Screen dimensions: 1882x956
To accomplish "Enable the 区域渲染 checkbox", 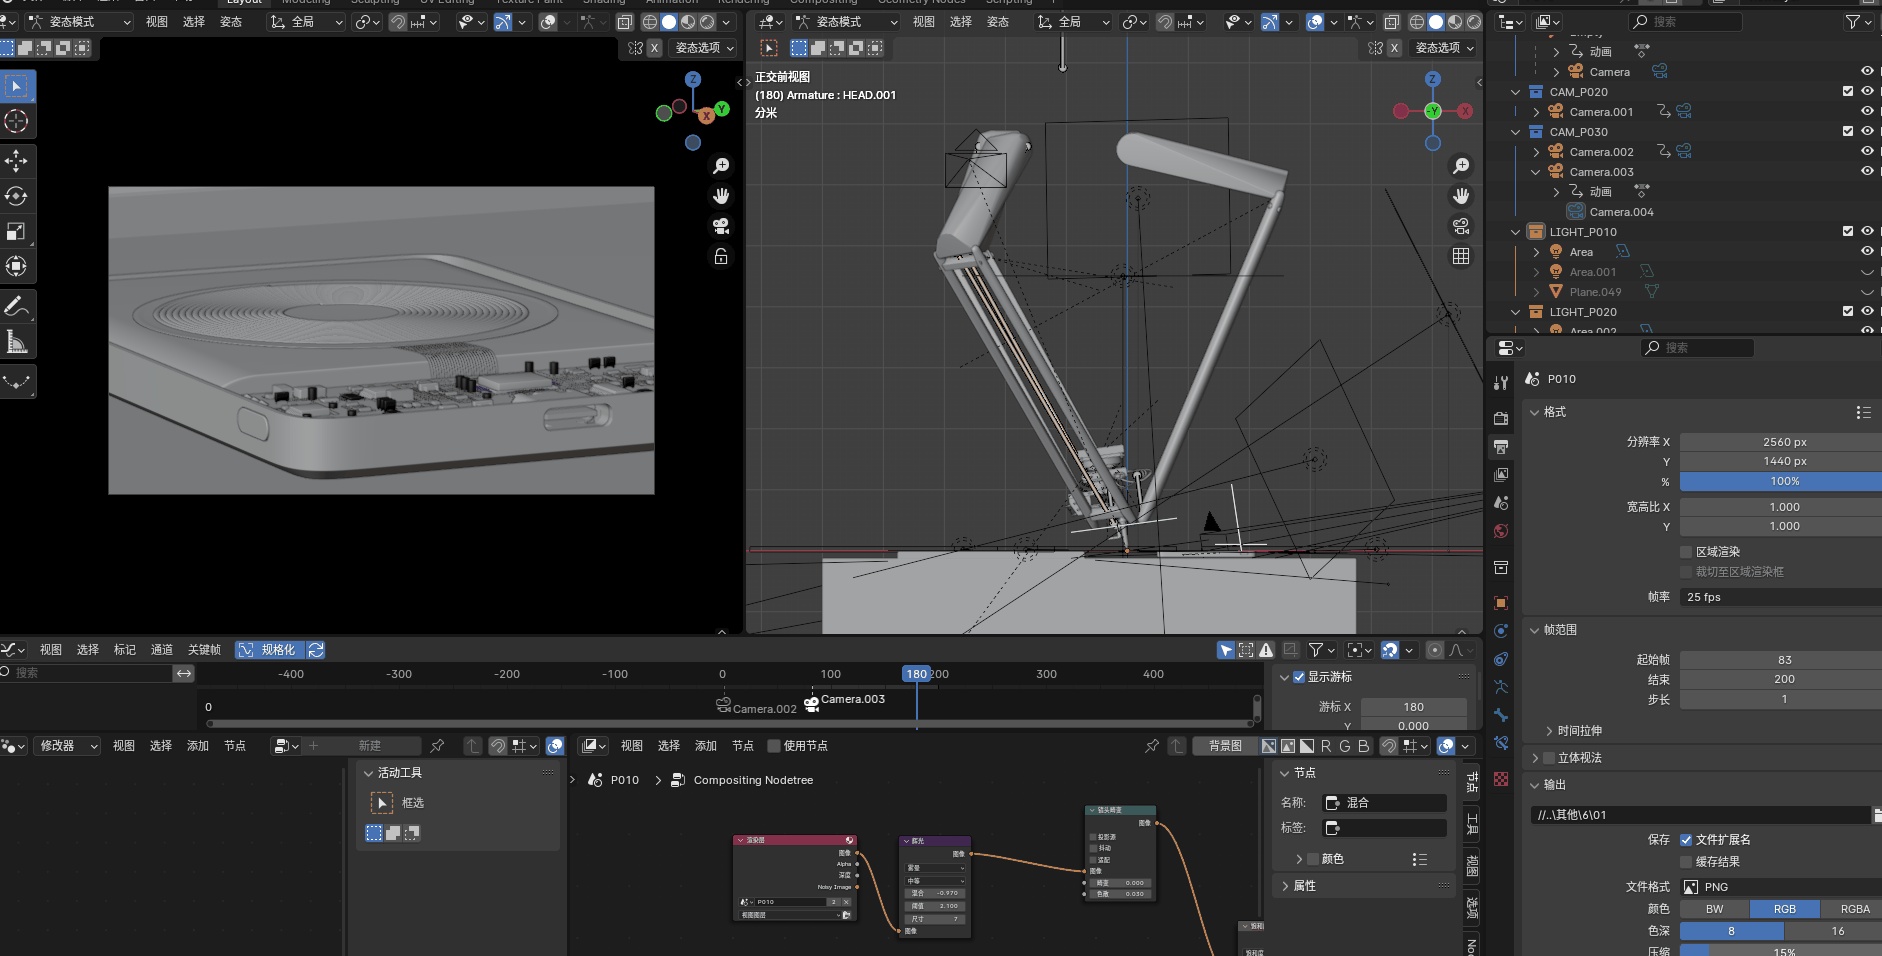I will point(1686,552).
